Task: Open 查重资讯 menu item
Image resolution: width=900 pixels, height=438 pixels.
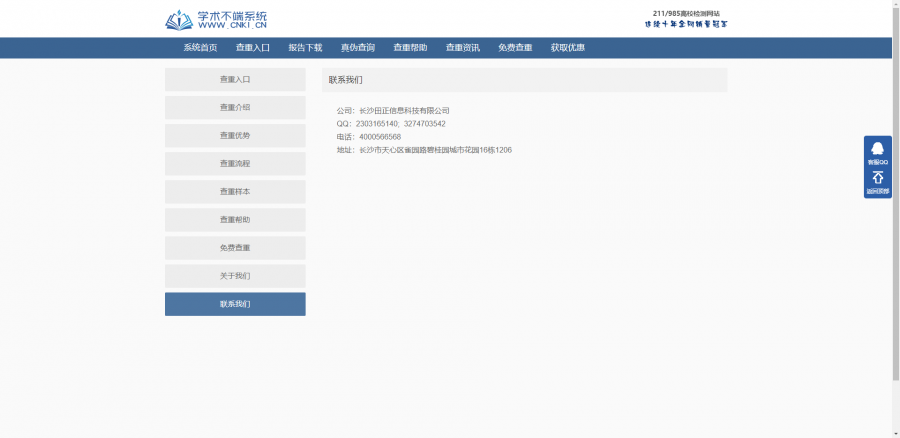Action: tap(462, 48)
